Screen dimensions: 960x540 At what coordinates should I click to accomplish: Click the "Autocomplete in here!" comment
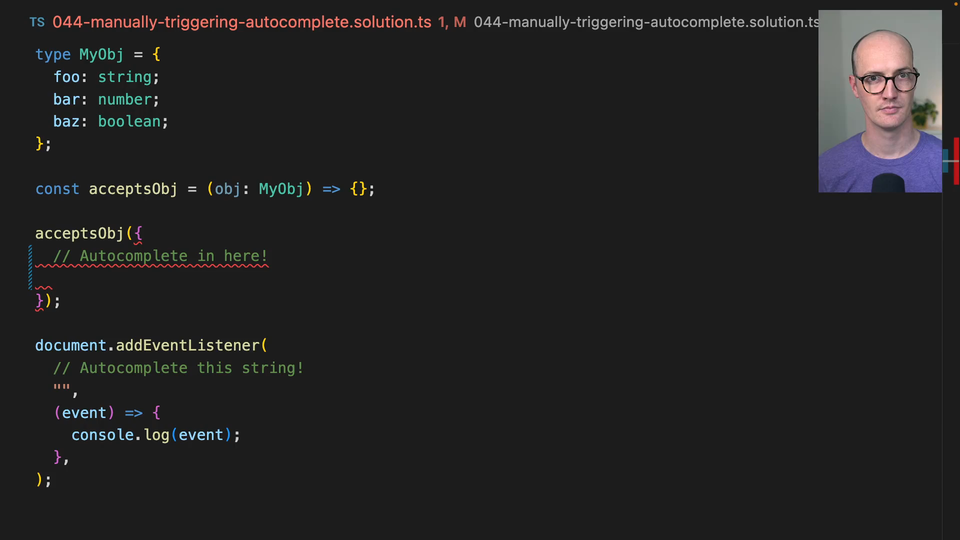(x=160, y=256)
